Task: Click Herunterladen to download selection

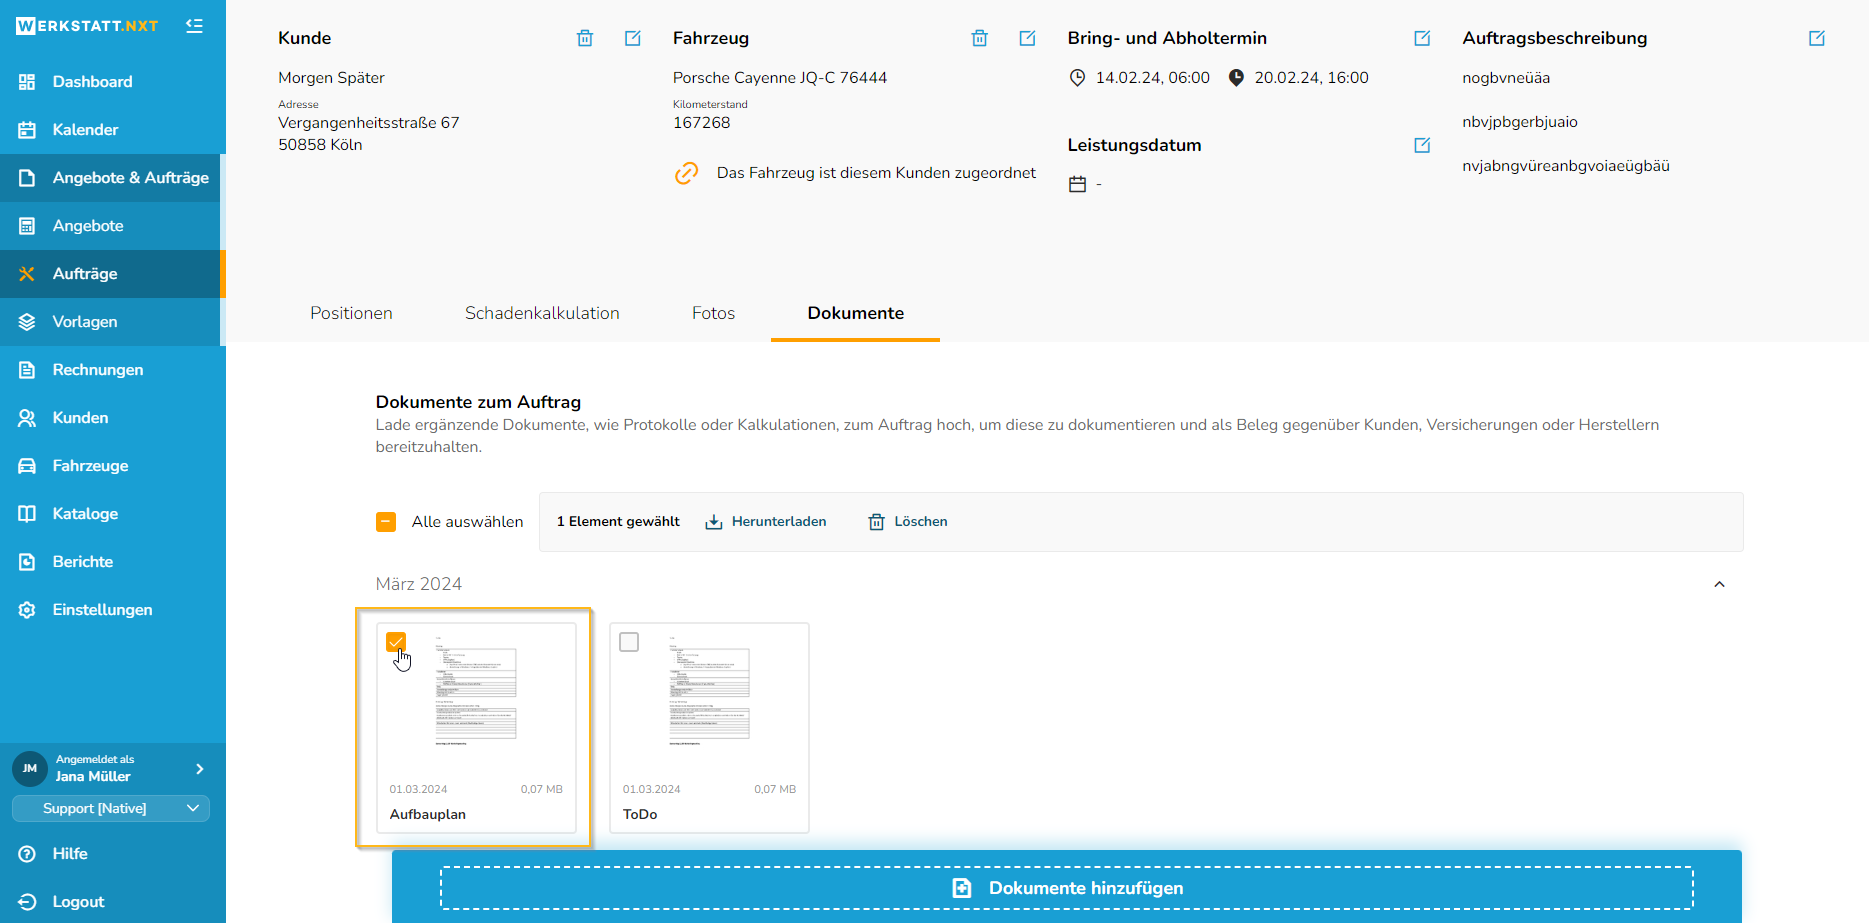Action: [766, 522]
